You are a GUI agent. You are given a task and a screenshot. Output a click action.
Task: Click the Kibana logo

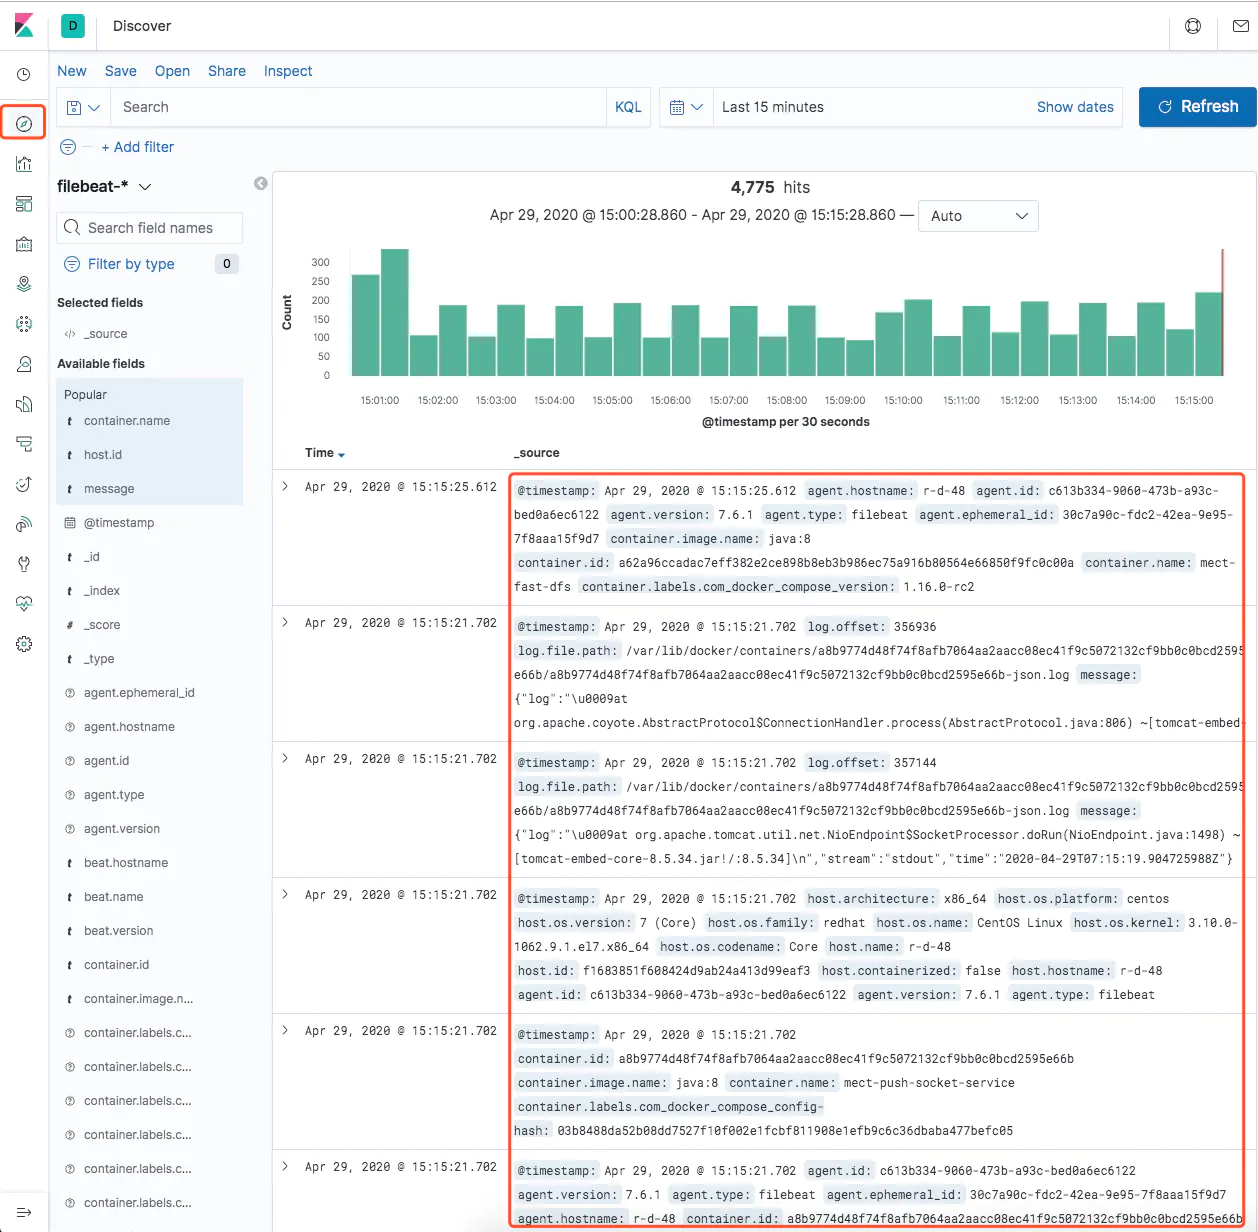point(24,26)
